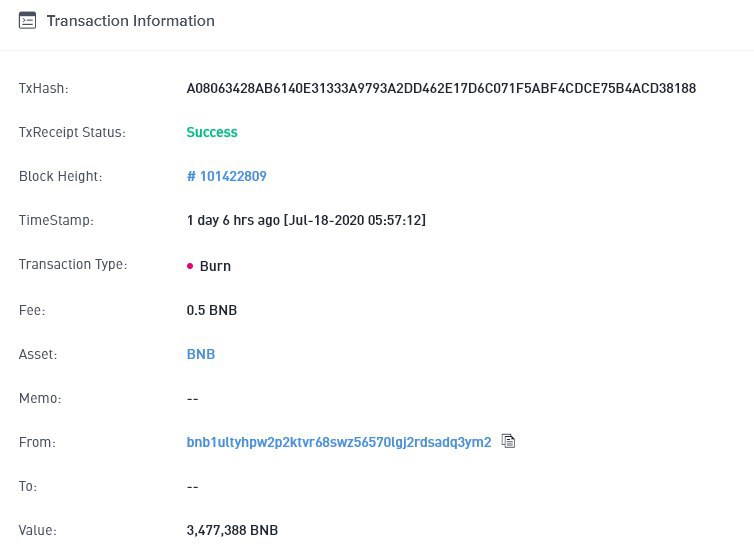Click the pink dot beside Burn
Screen dimensions: 754x560
click(x=190, y=266)
